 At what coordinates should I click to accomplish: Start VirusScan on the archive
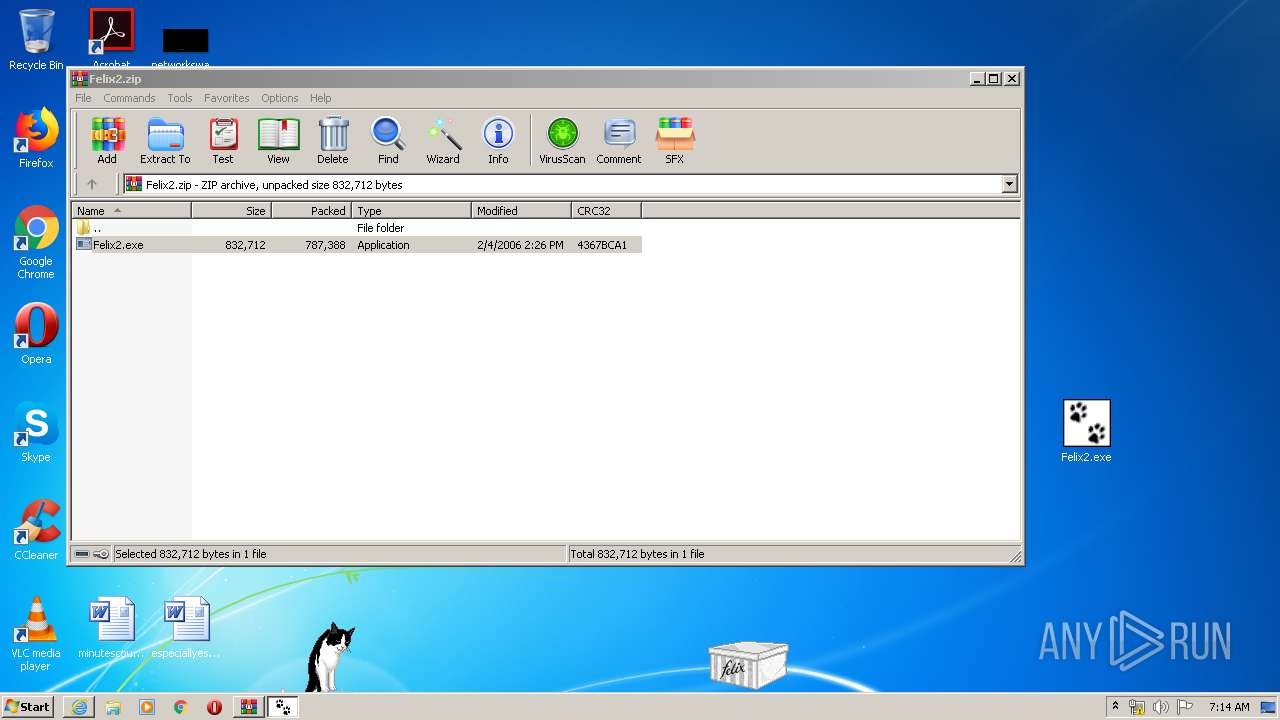(562, 140)
